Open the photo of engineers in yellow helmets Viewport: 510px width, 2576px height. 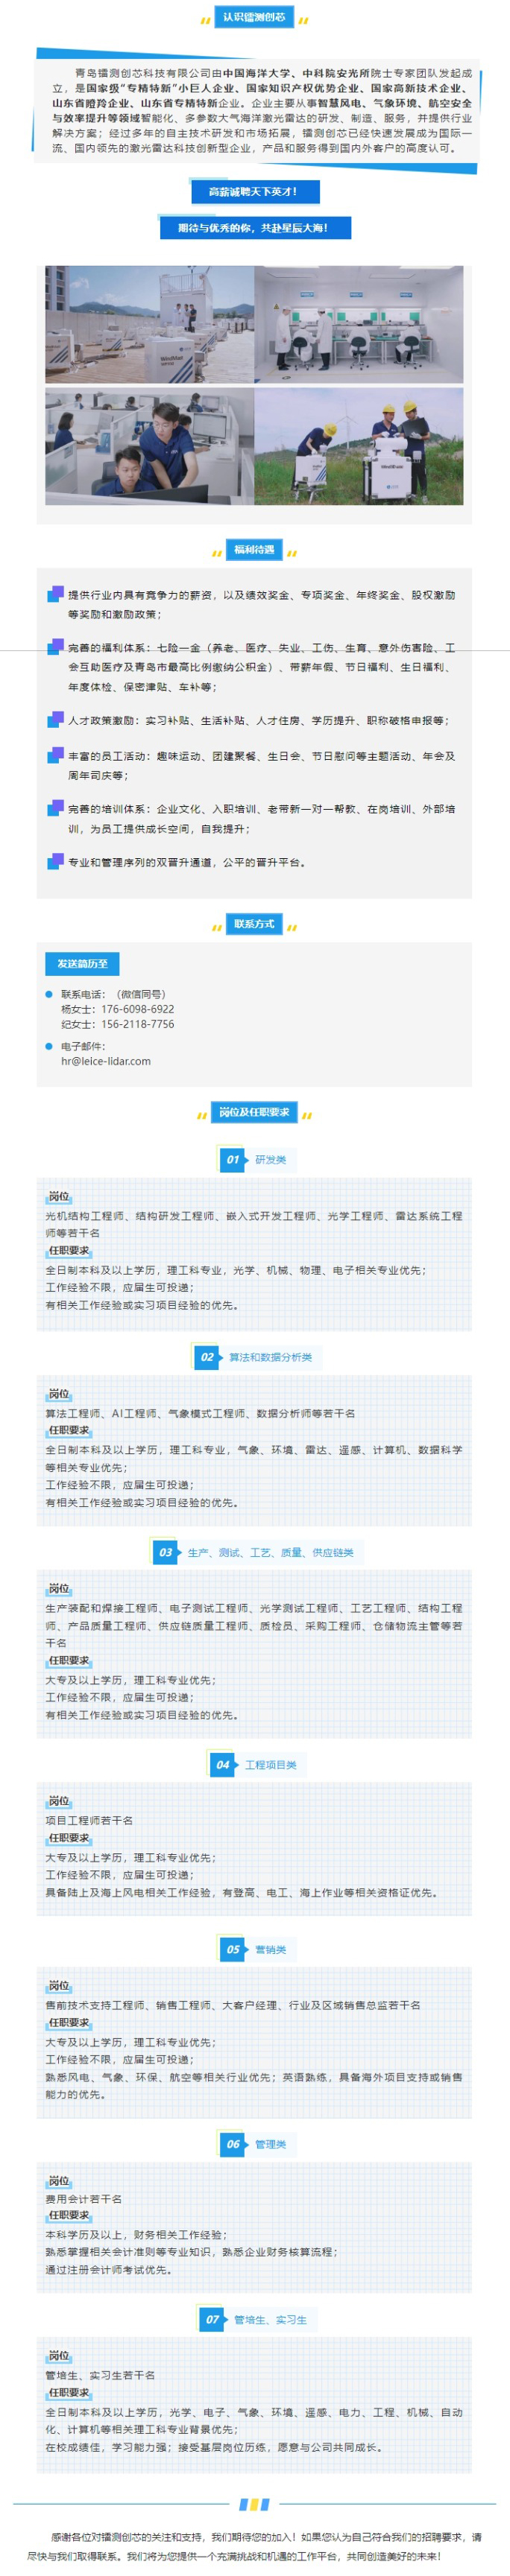pos(359,446)
